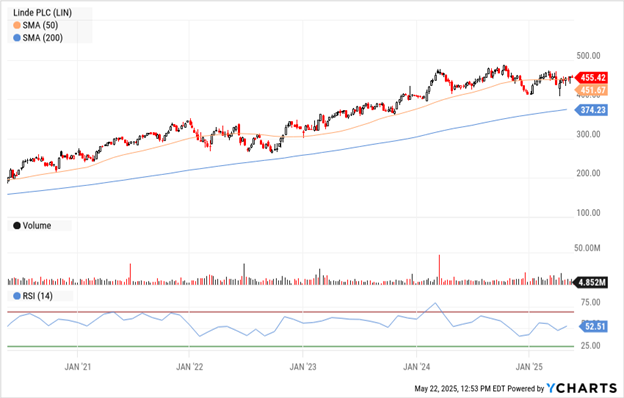Click the JAN '25 date label
624x398 pixels.
click(x=529, y=367)
